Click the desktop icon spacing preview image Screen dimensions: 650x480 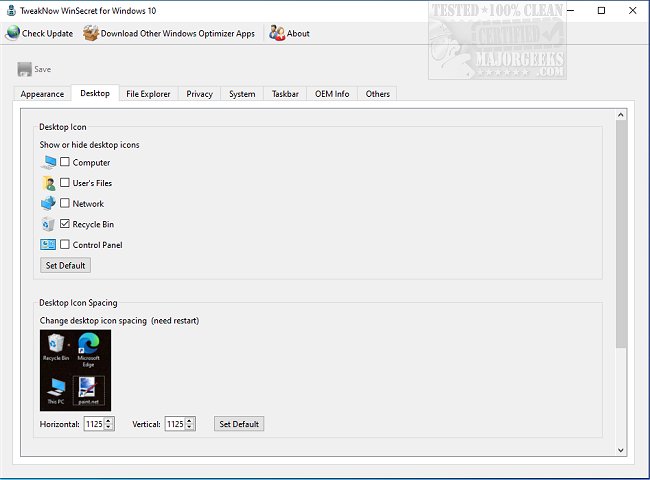(x=75, y=370)
